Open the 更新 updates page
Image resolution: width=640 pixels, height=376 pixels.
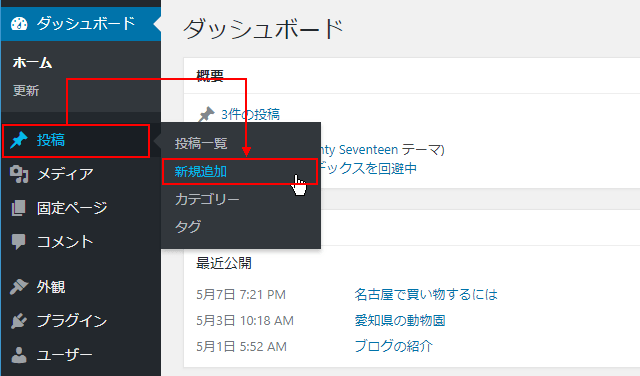point(26,90)
